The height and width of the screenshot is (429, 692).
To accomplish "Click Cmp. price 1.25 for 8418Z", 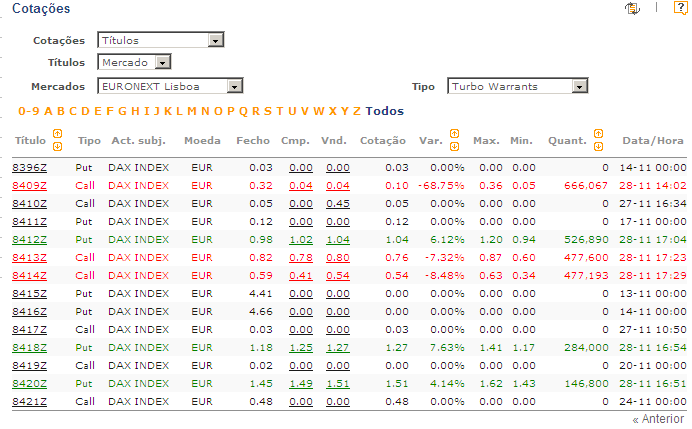I will 301,348.
